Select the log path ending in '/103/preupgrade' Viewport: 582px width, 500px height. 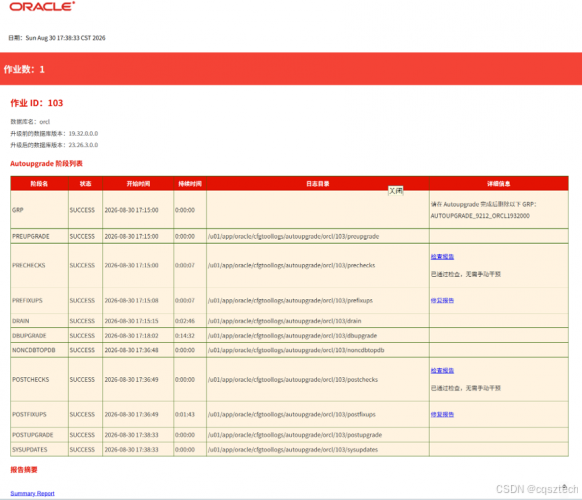[294, 236]
